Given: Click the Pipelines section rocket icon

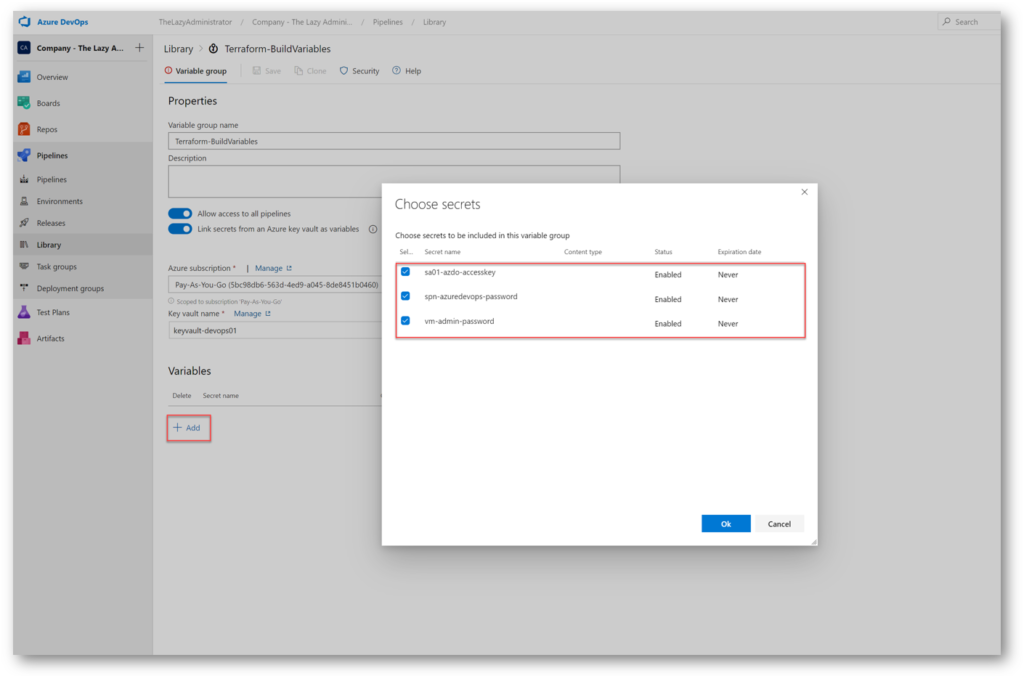Looking at the screenshot, I should click(24, 155).
